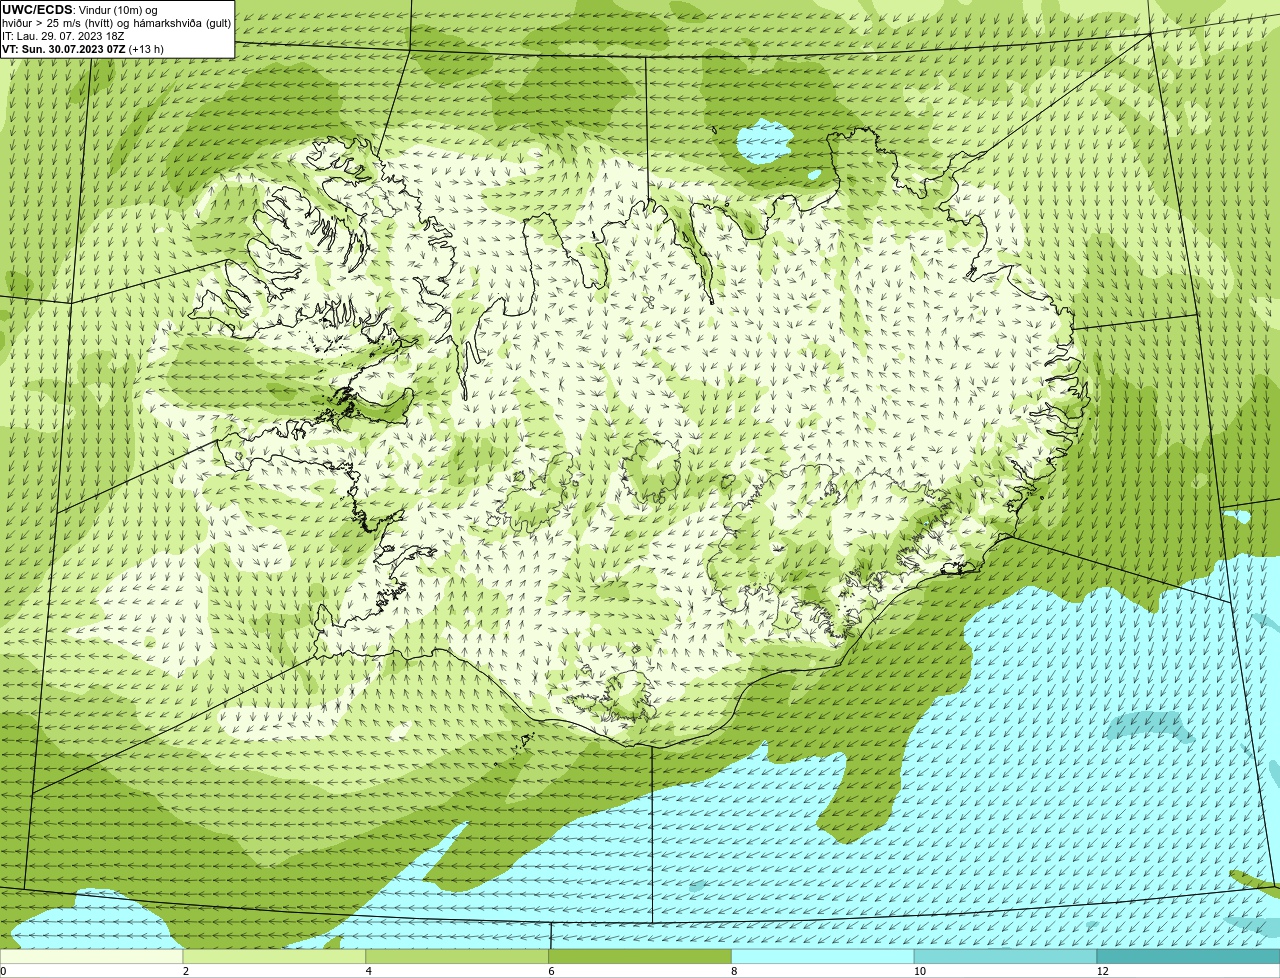Viewport: 1280px width, 978px height.
Task: Click the light green 2–4 m/s legend swatch
Action: [274, 956]
